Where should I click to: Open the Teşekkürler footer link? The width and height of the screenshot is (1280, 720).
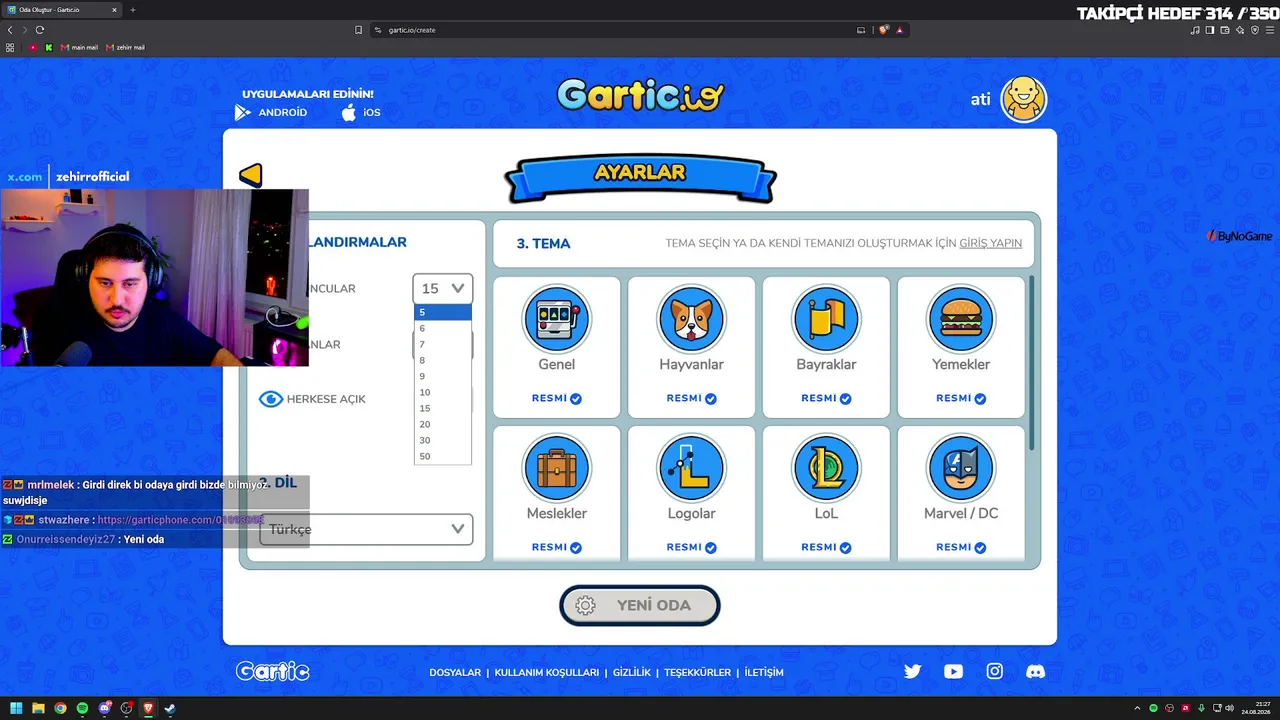click(x=698, y=673)
